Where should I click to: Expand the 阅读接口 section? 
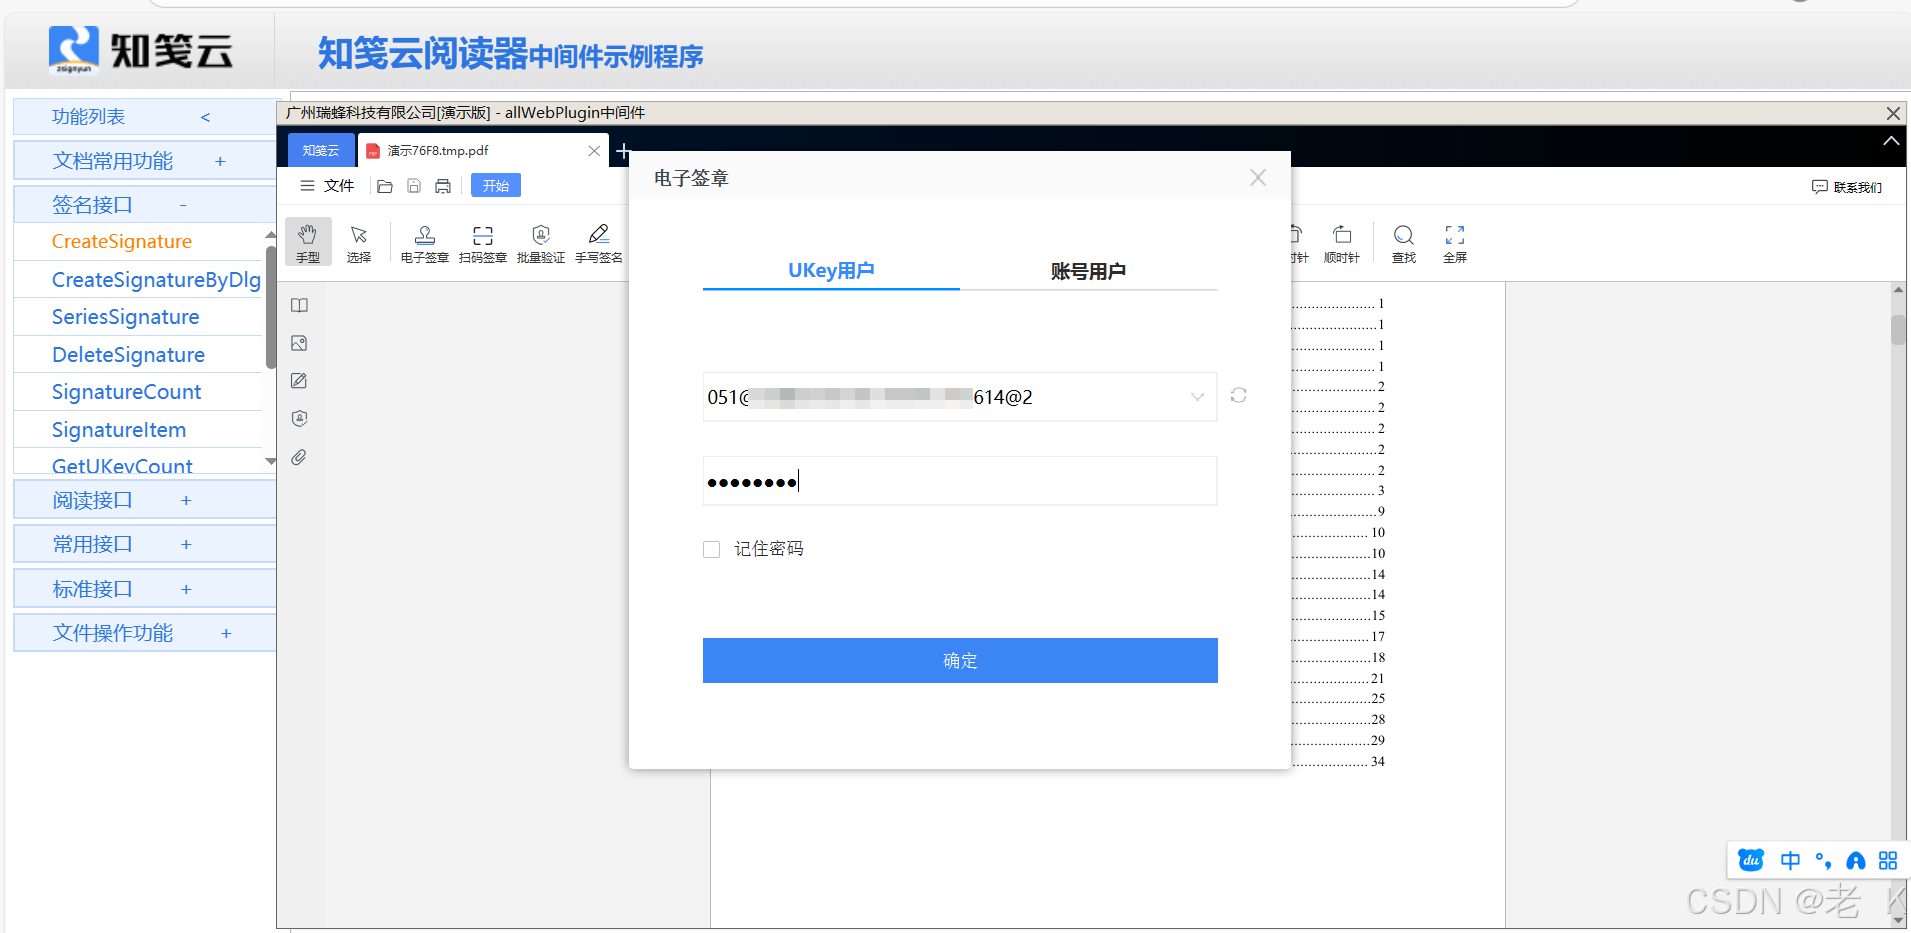pyautogui.click(x=186, y=500)
